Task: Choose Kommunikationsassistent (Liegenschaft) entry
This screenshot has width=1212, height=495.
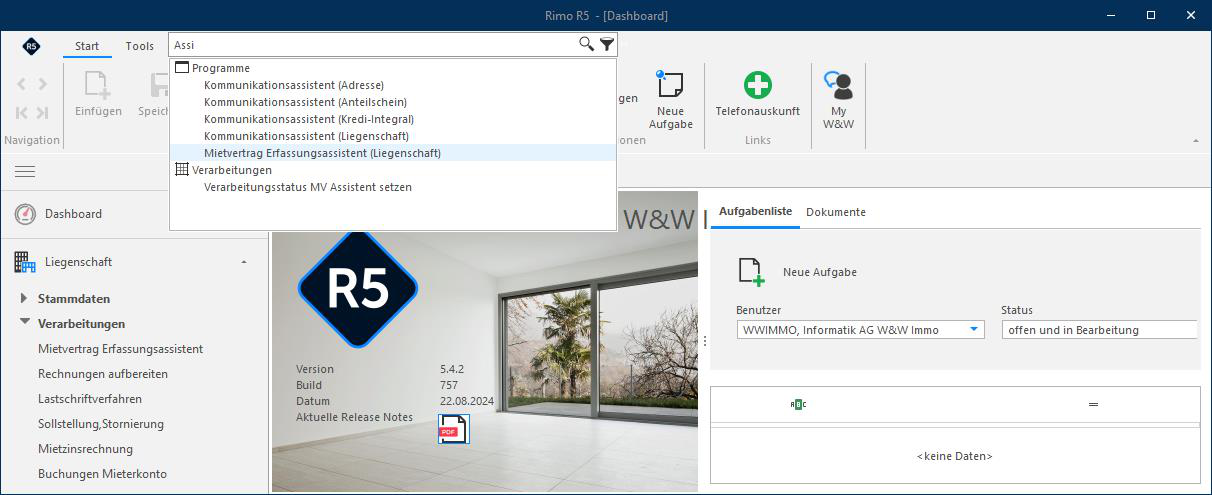Action: pyautogui.click(x=306, y=136)
